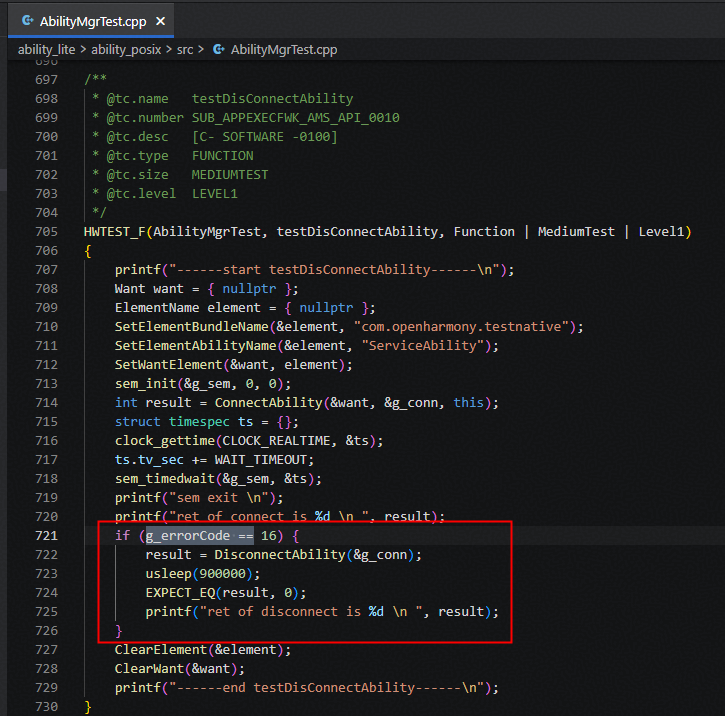Open the src breadcrumb dropdown
725x716 pixels.
[186, 49]
